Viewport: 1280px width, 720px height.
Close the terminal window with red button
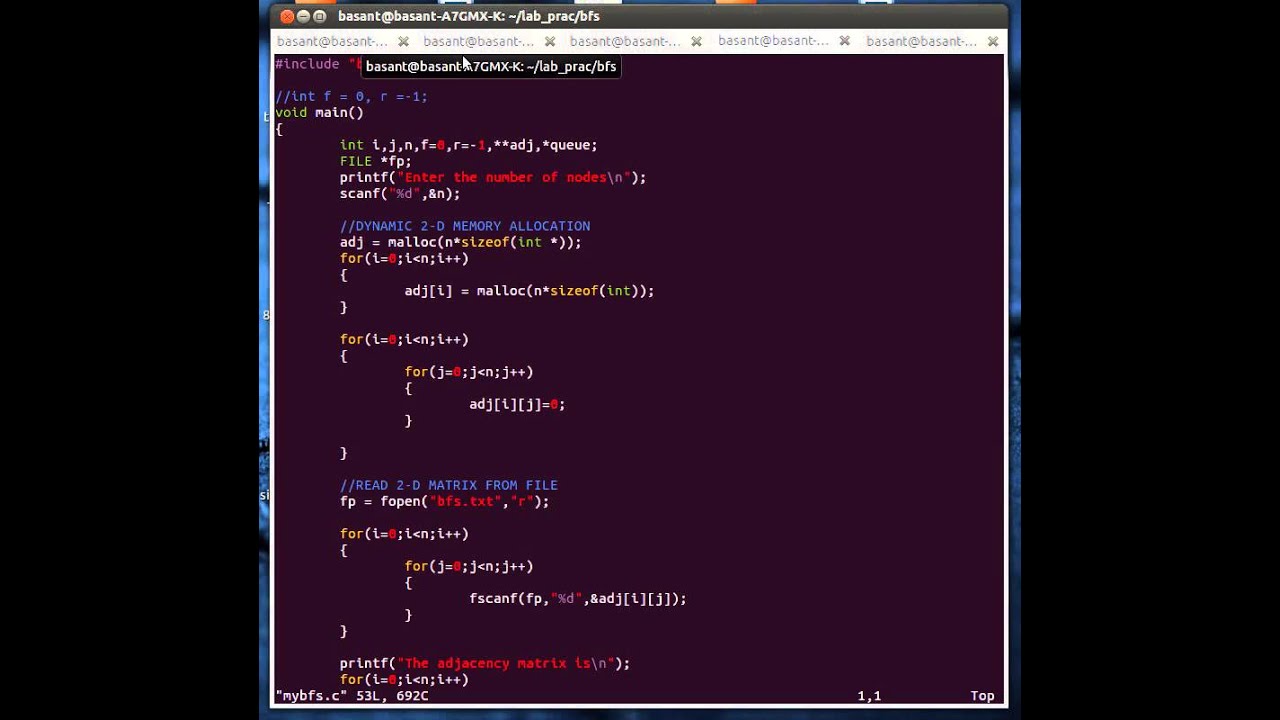click(287, 16)
